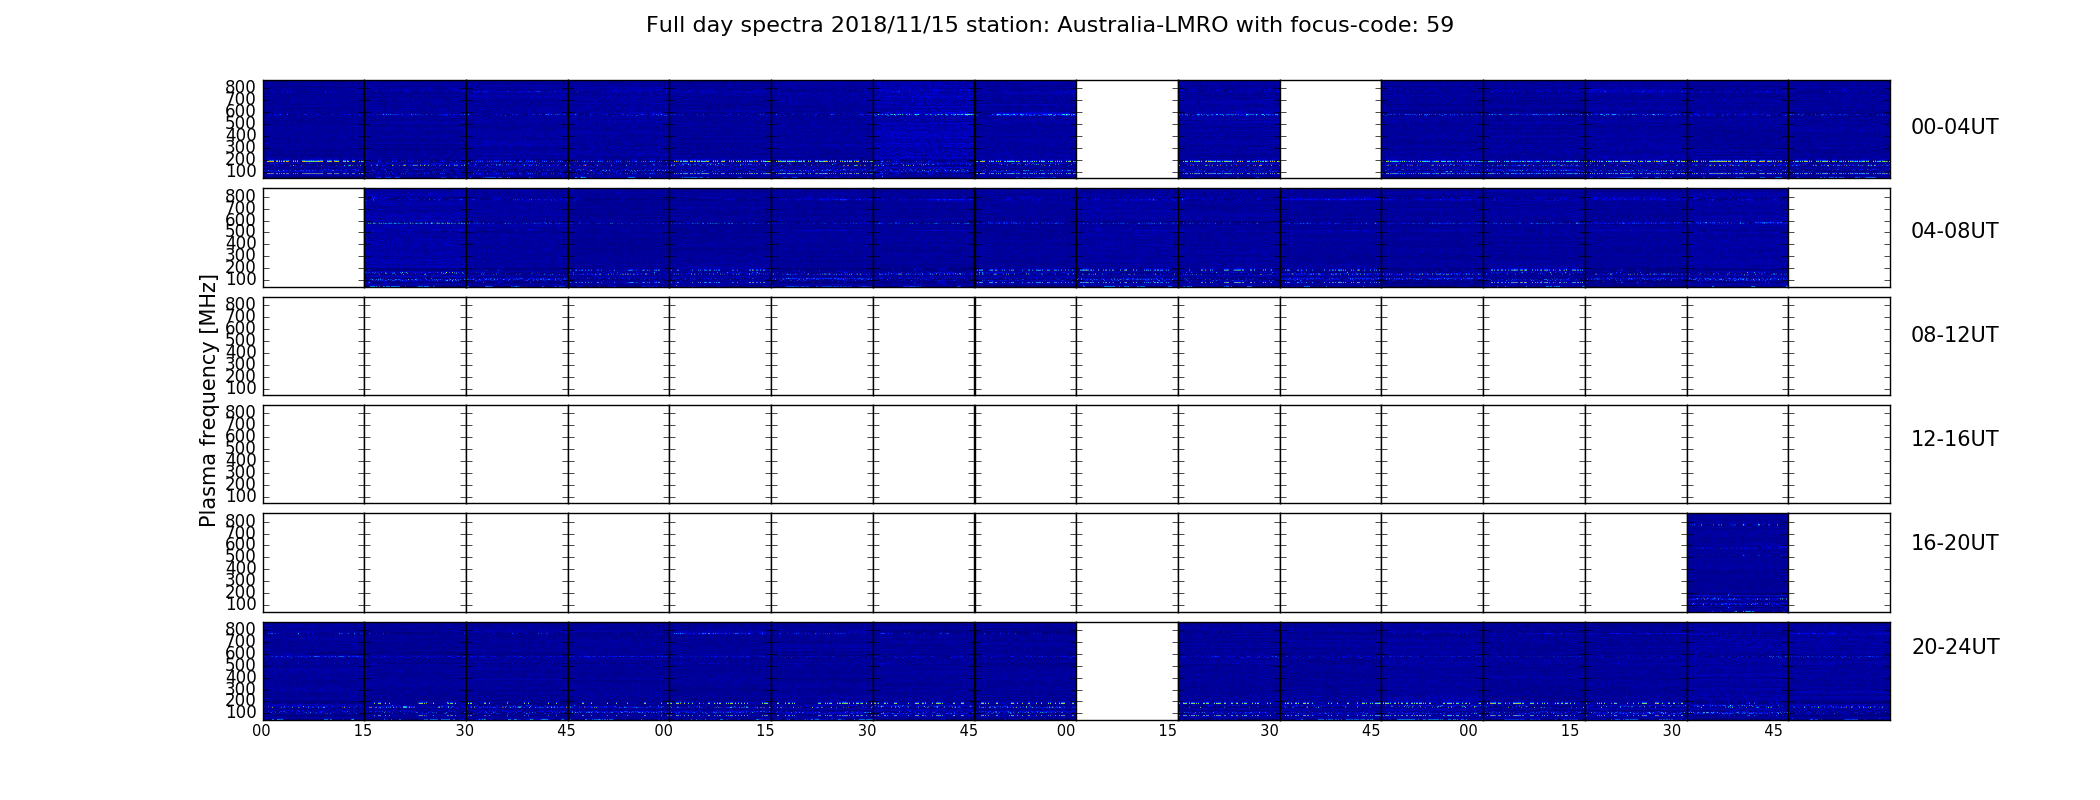Click the '800' tick label of the 12-16UT panel
2100x800 pixels.
[x=241, y=412]
